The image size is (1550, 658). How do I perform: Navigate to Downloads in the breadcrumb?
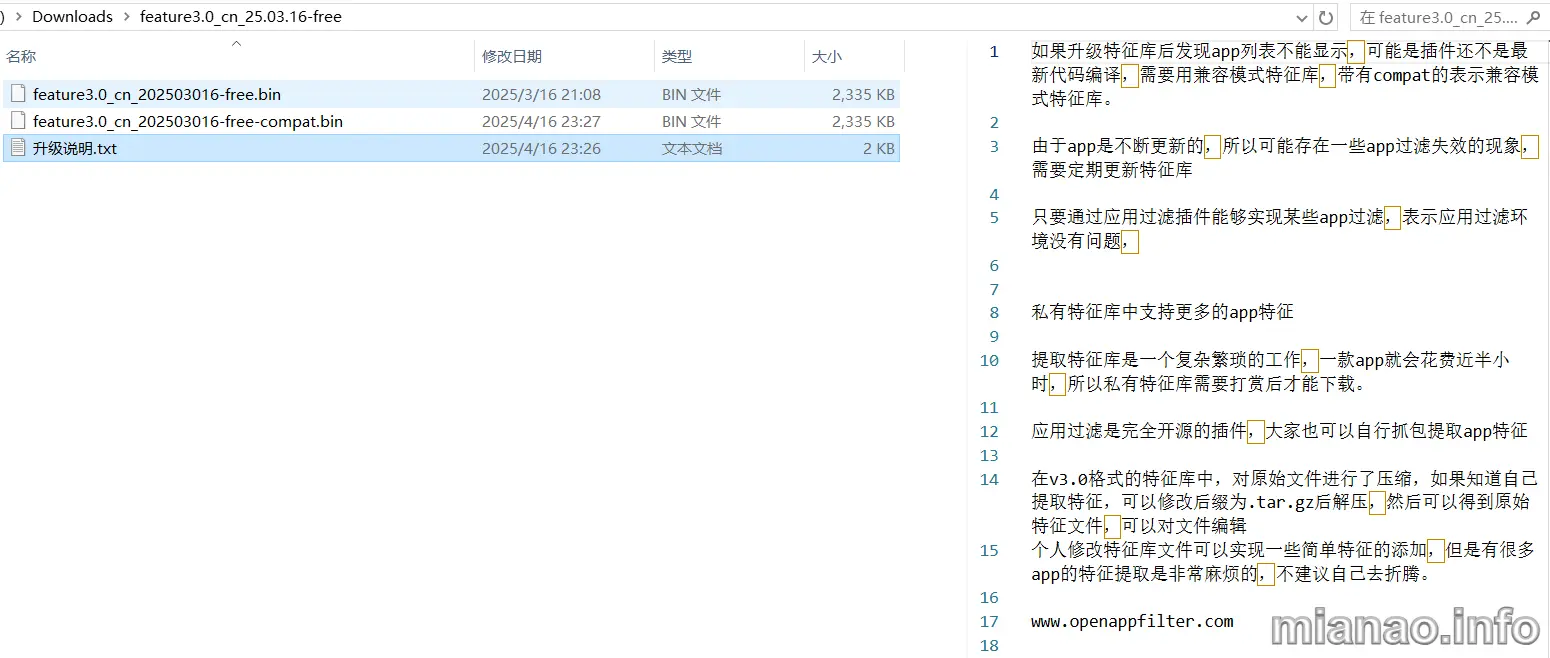point(72,17)
